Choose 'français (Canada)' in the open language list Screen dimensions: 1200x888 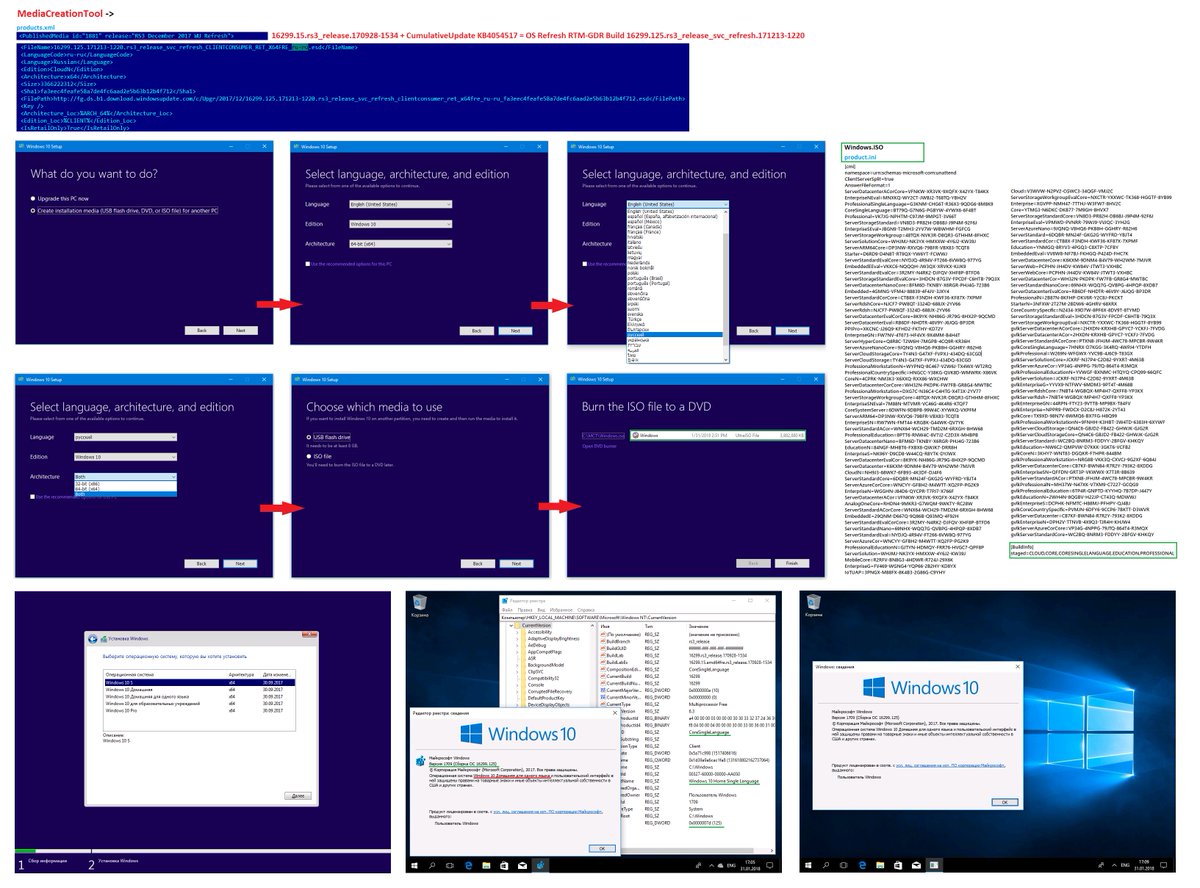pos(674,226)
